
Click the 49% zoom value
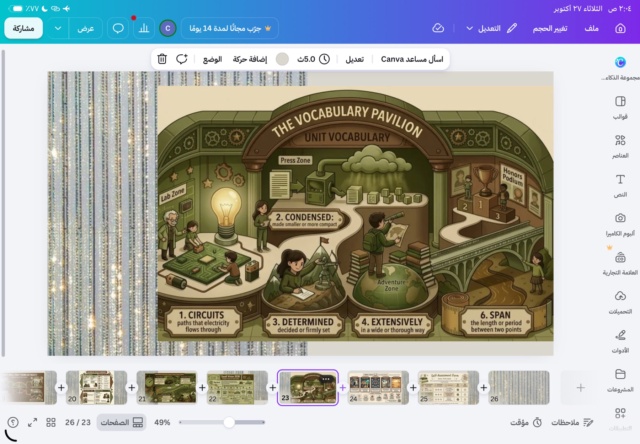tap(162, 422)
